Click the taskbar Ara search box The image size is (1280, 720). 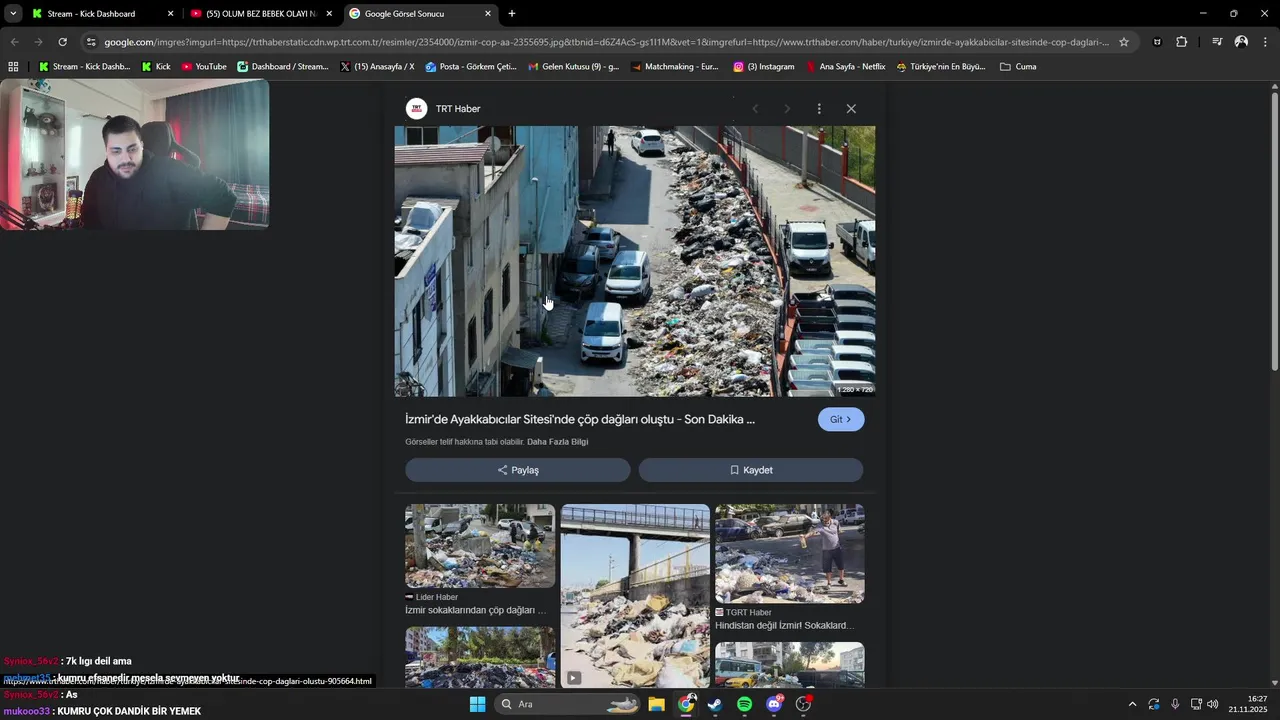point(568,704)
